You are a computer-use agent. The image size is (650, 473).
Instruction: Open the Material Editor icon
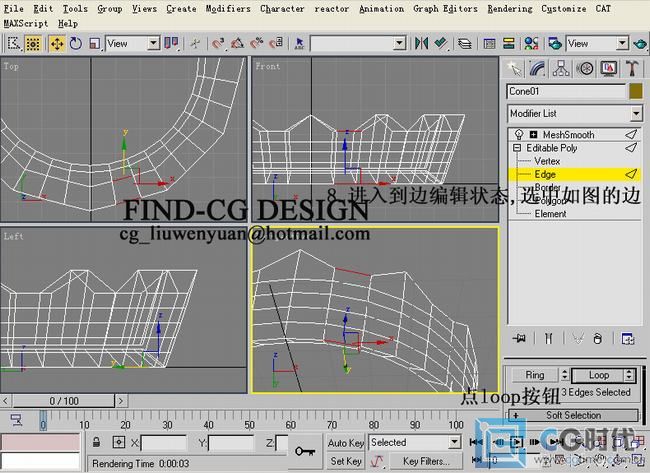point(531,43)
